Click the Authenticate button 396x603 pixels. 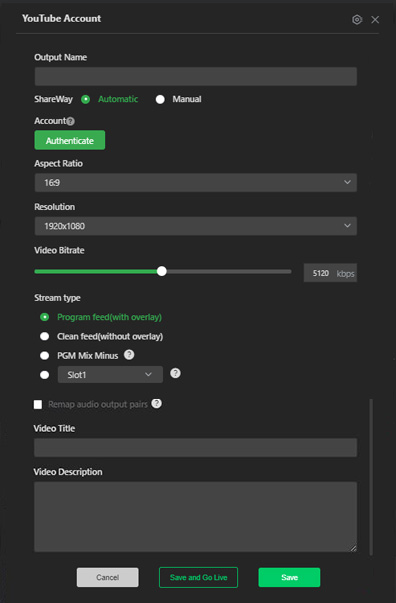pos(70,140)
